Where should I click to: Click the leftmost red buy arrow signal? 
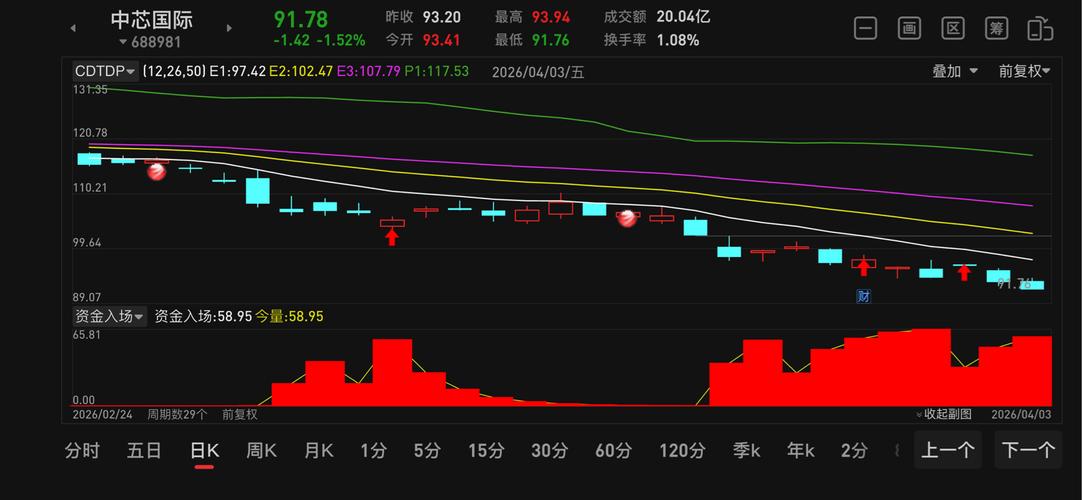(x=391, y=237)
